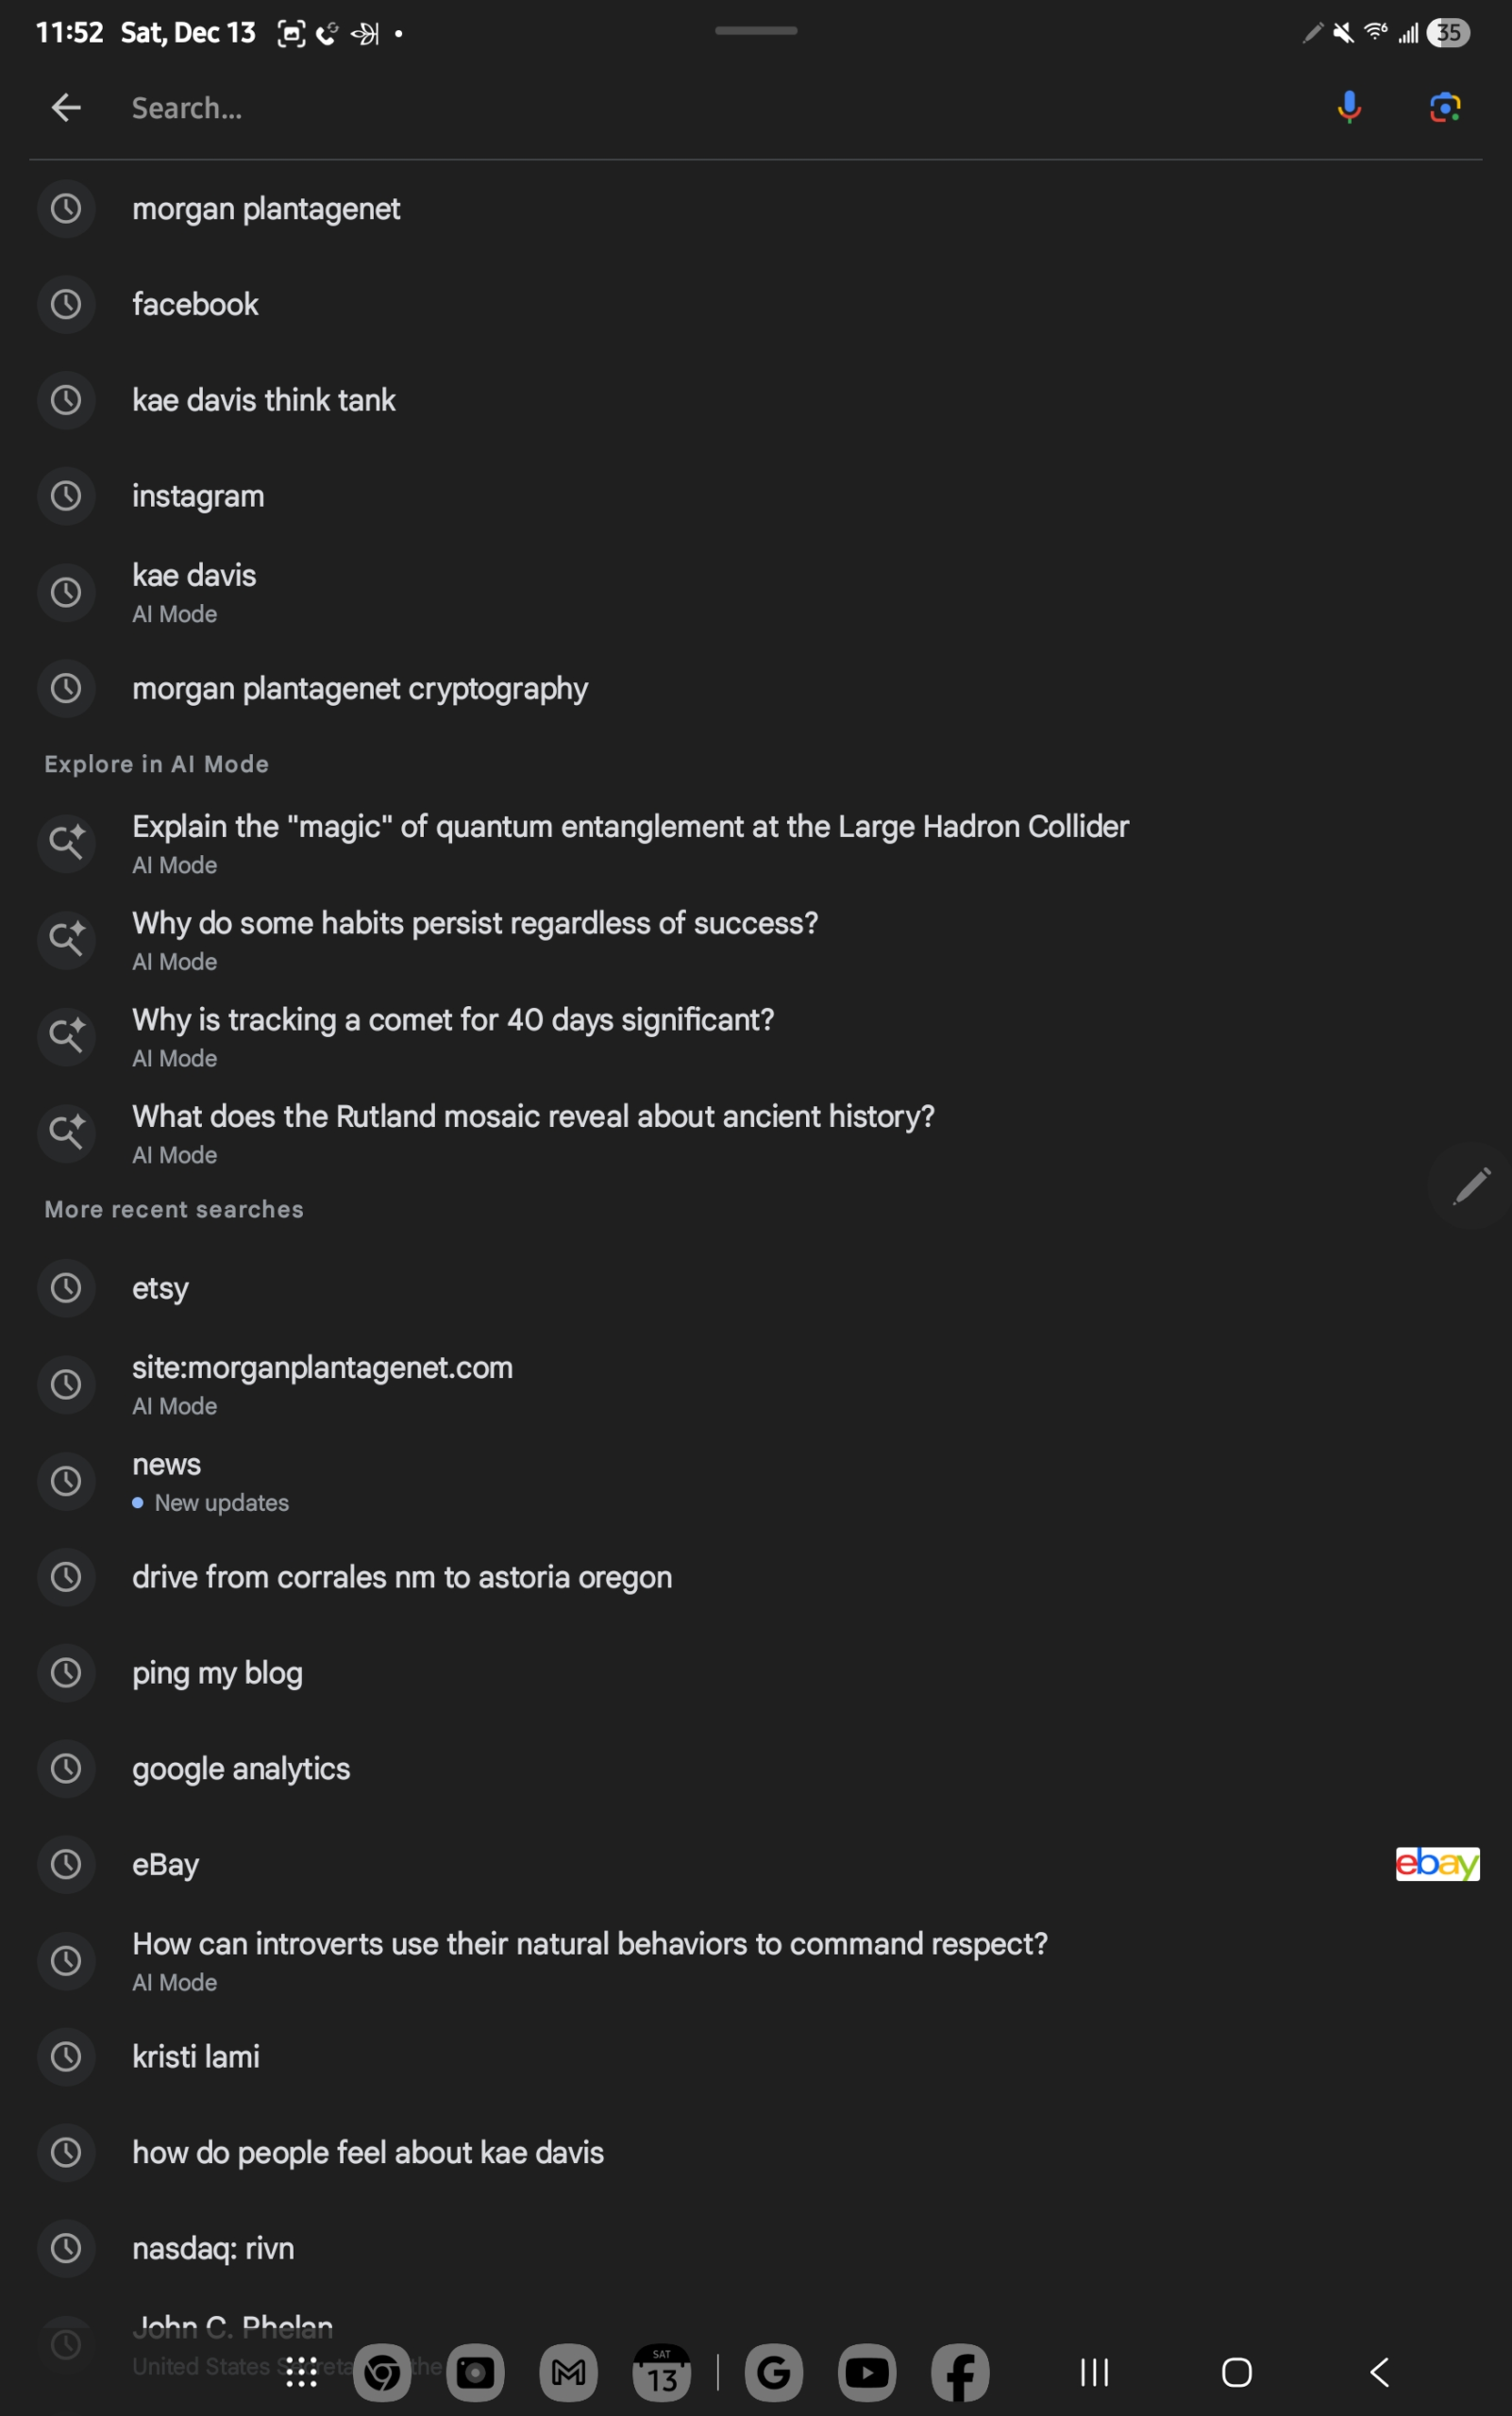Open recent apps navigation button
Image resolution: width=1512 pixels, height=2416 pixels.
pyautogui.click(x=1094, y=2372)
